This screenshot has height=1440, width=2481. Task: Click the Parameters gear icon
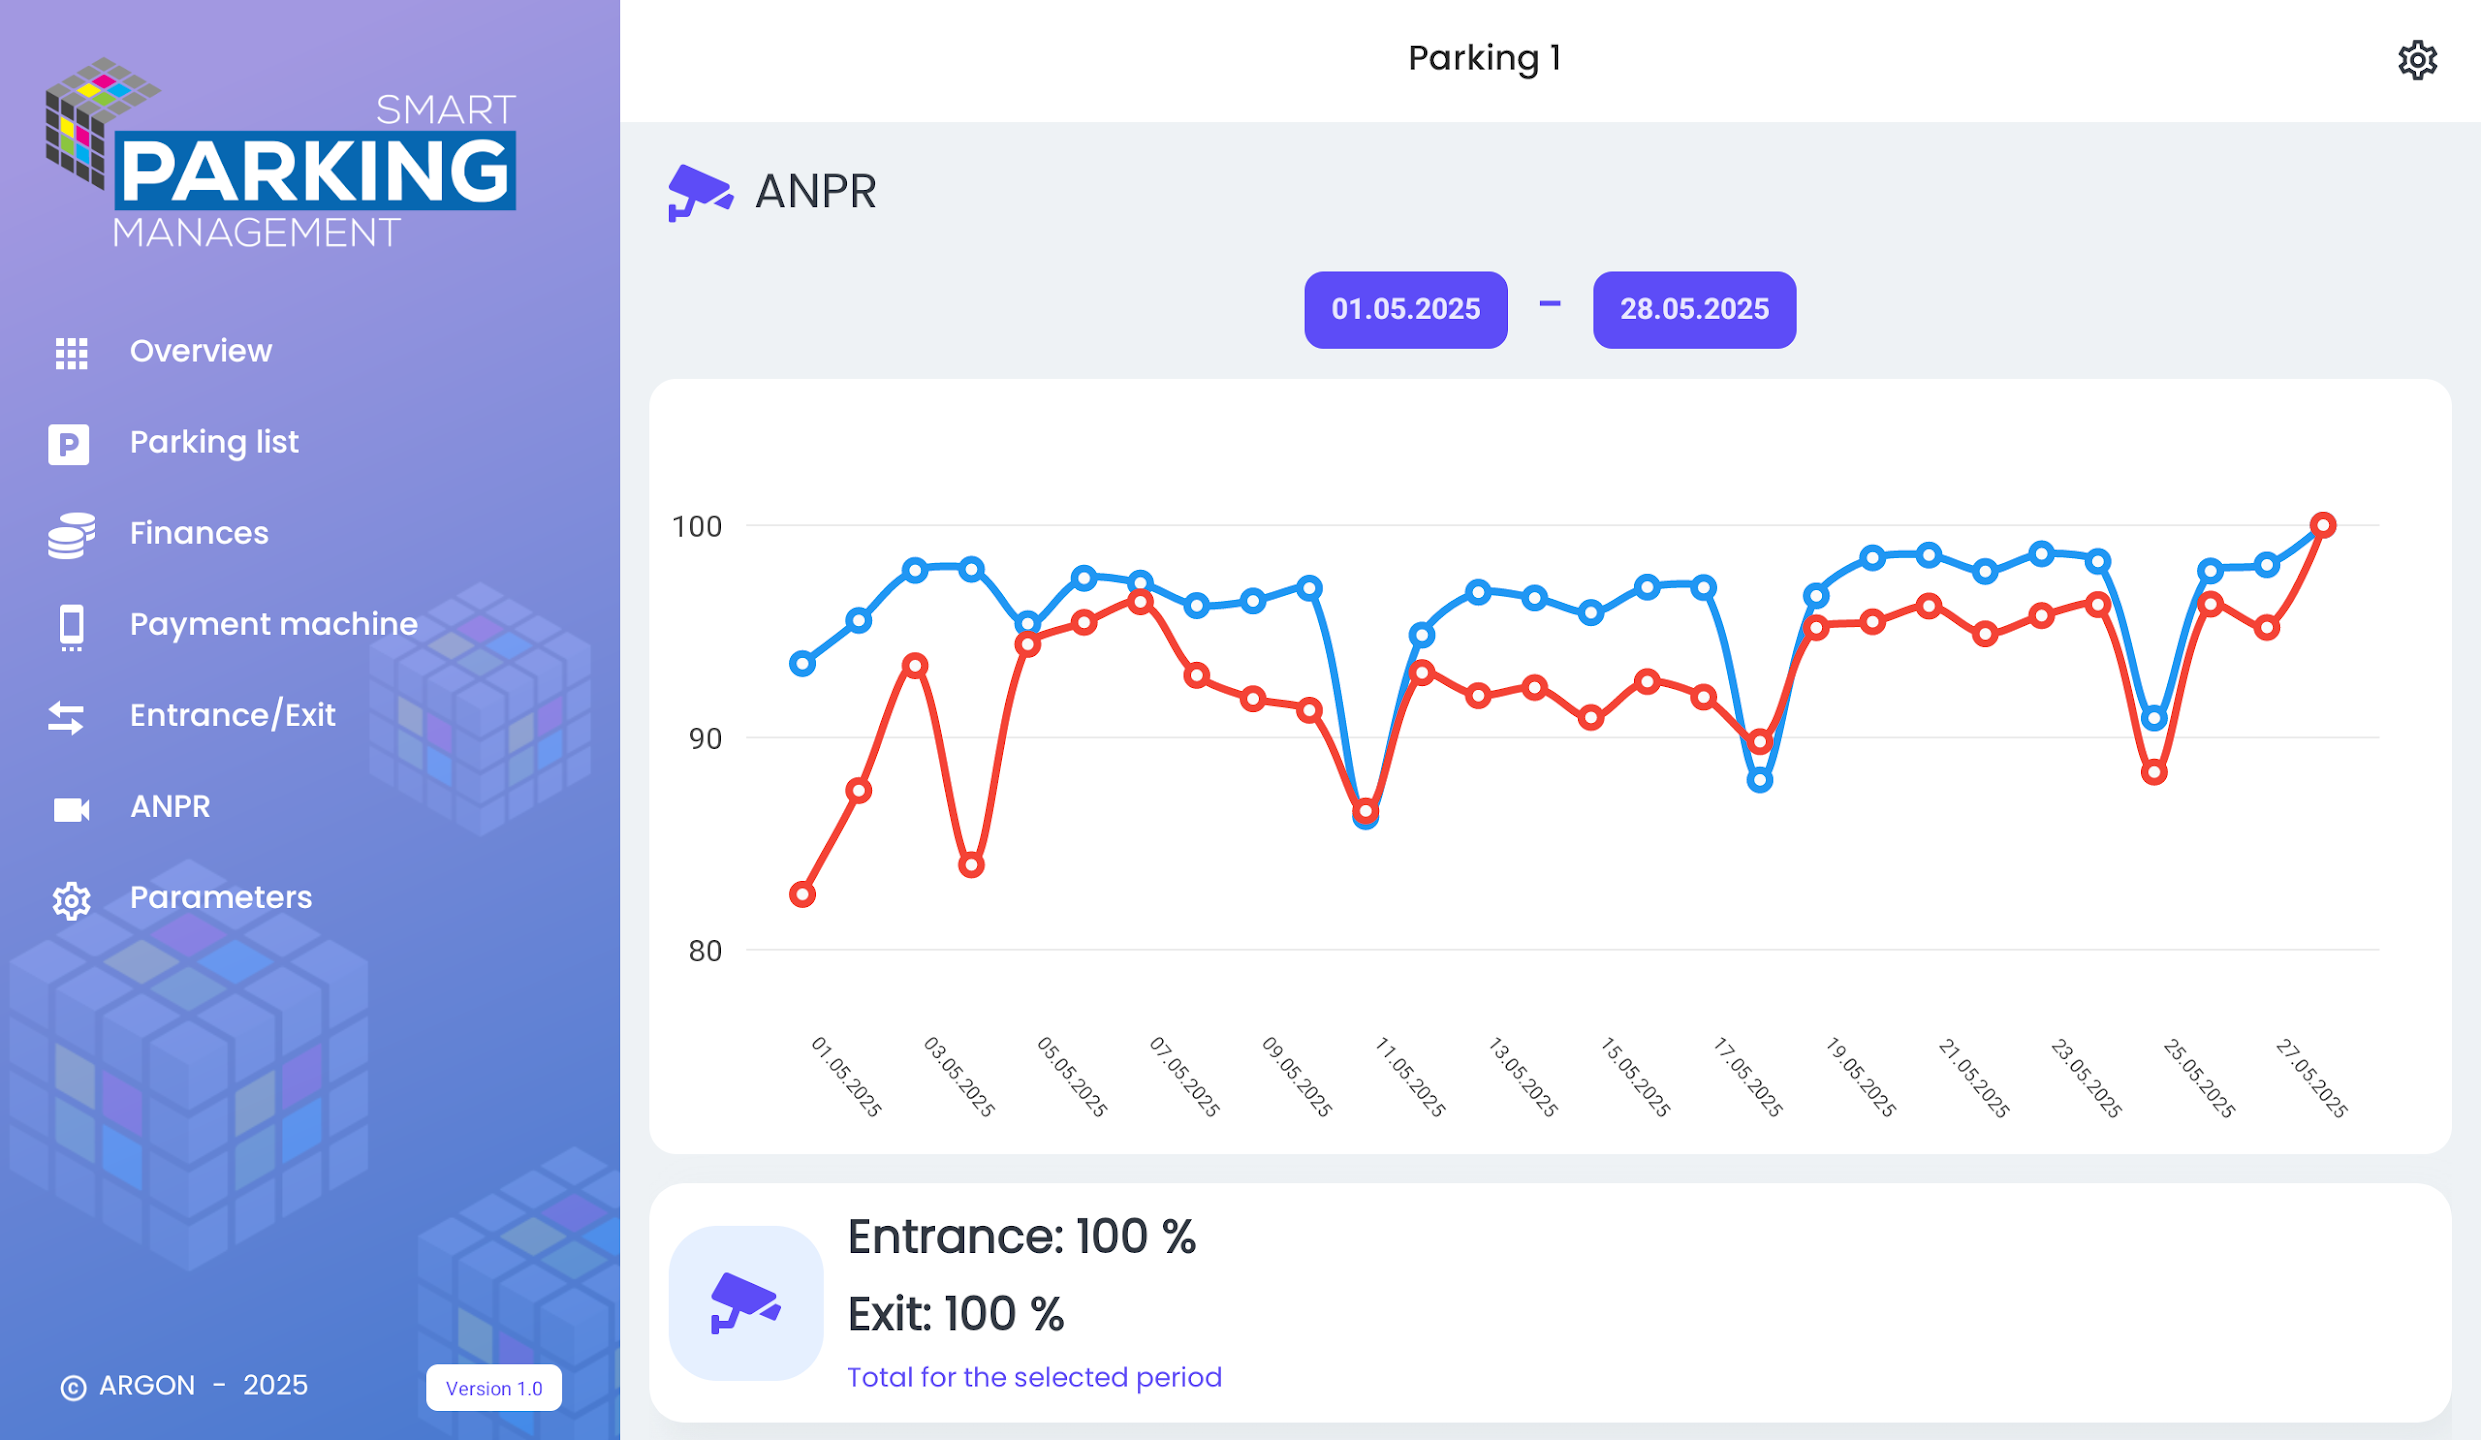point(71,900)
